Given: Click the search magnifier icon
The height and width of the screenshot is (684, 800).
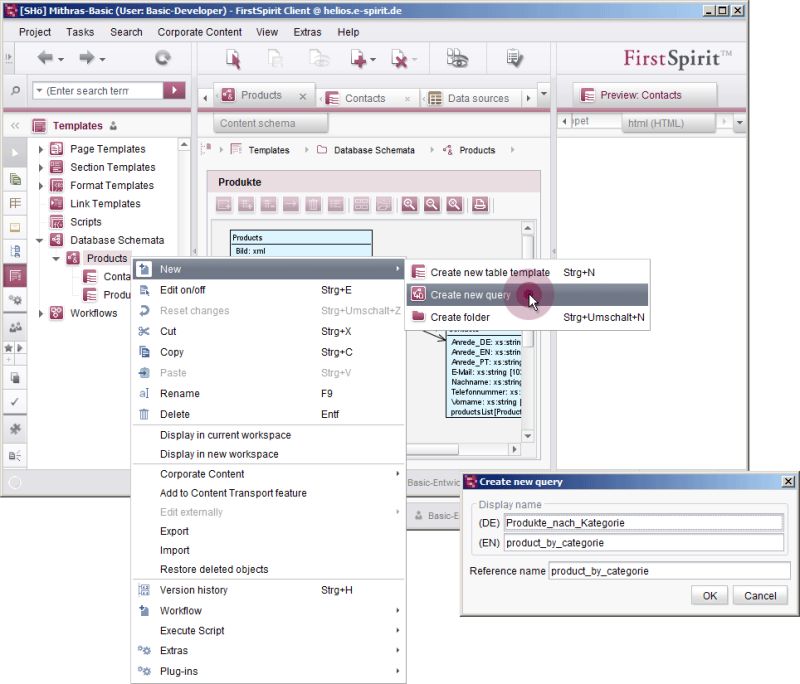Looking at the screenshot, I should (16, 91).
